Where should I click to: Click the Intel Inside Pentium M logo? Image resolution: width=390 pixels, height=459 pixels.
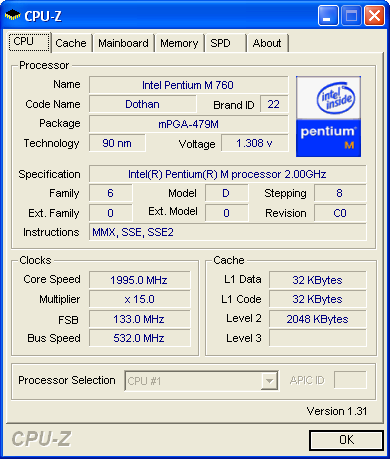(x=328, y=116)
